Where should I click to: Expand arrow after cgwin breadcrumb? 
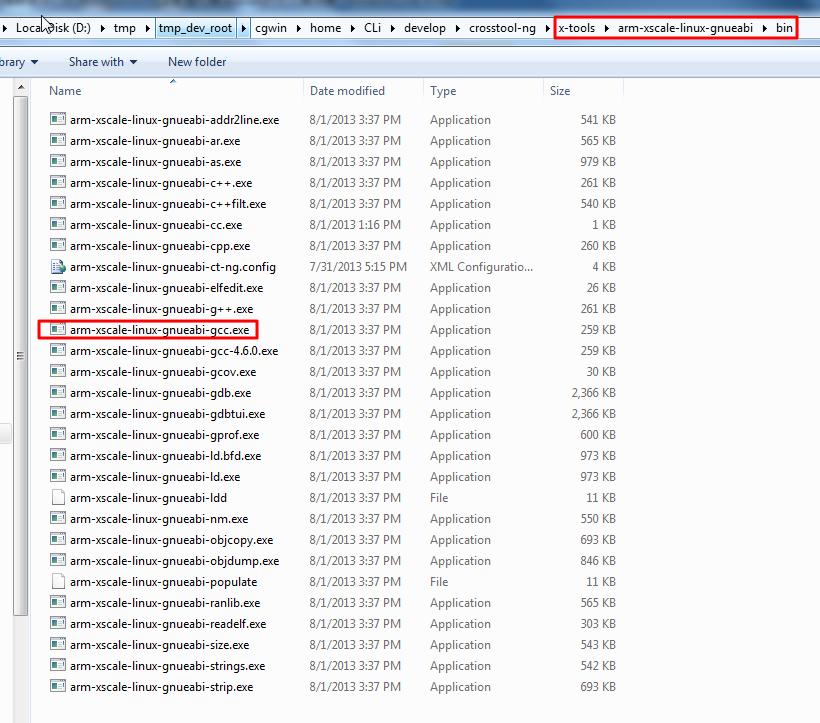click(298, 28)
